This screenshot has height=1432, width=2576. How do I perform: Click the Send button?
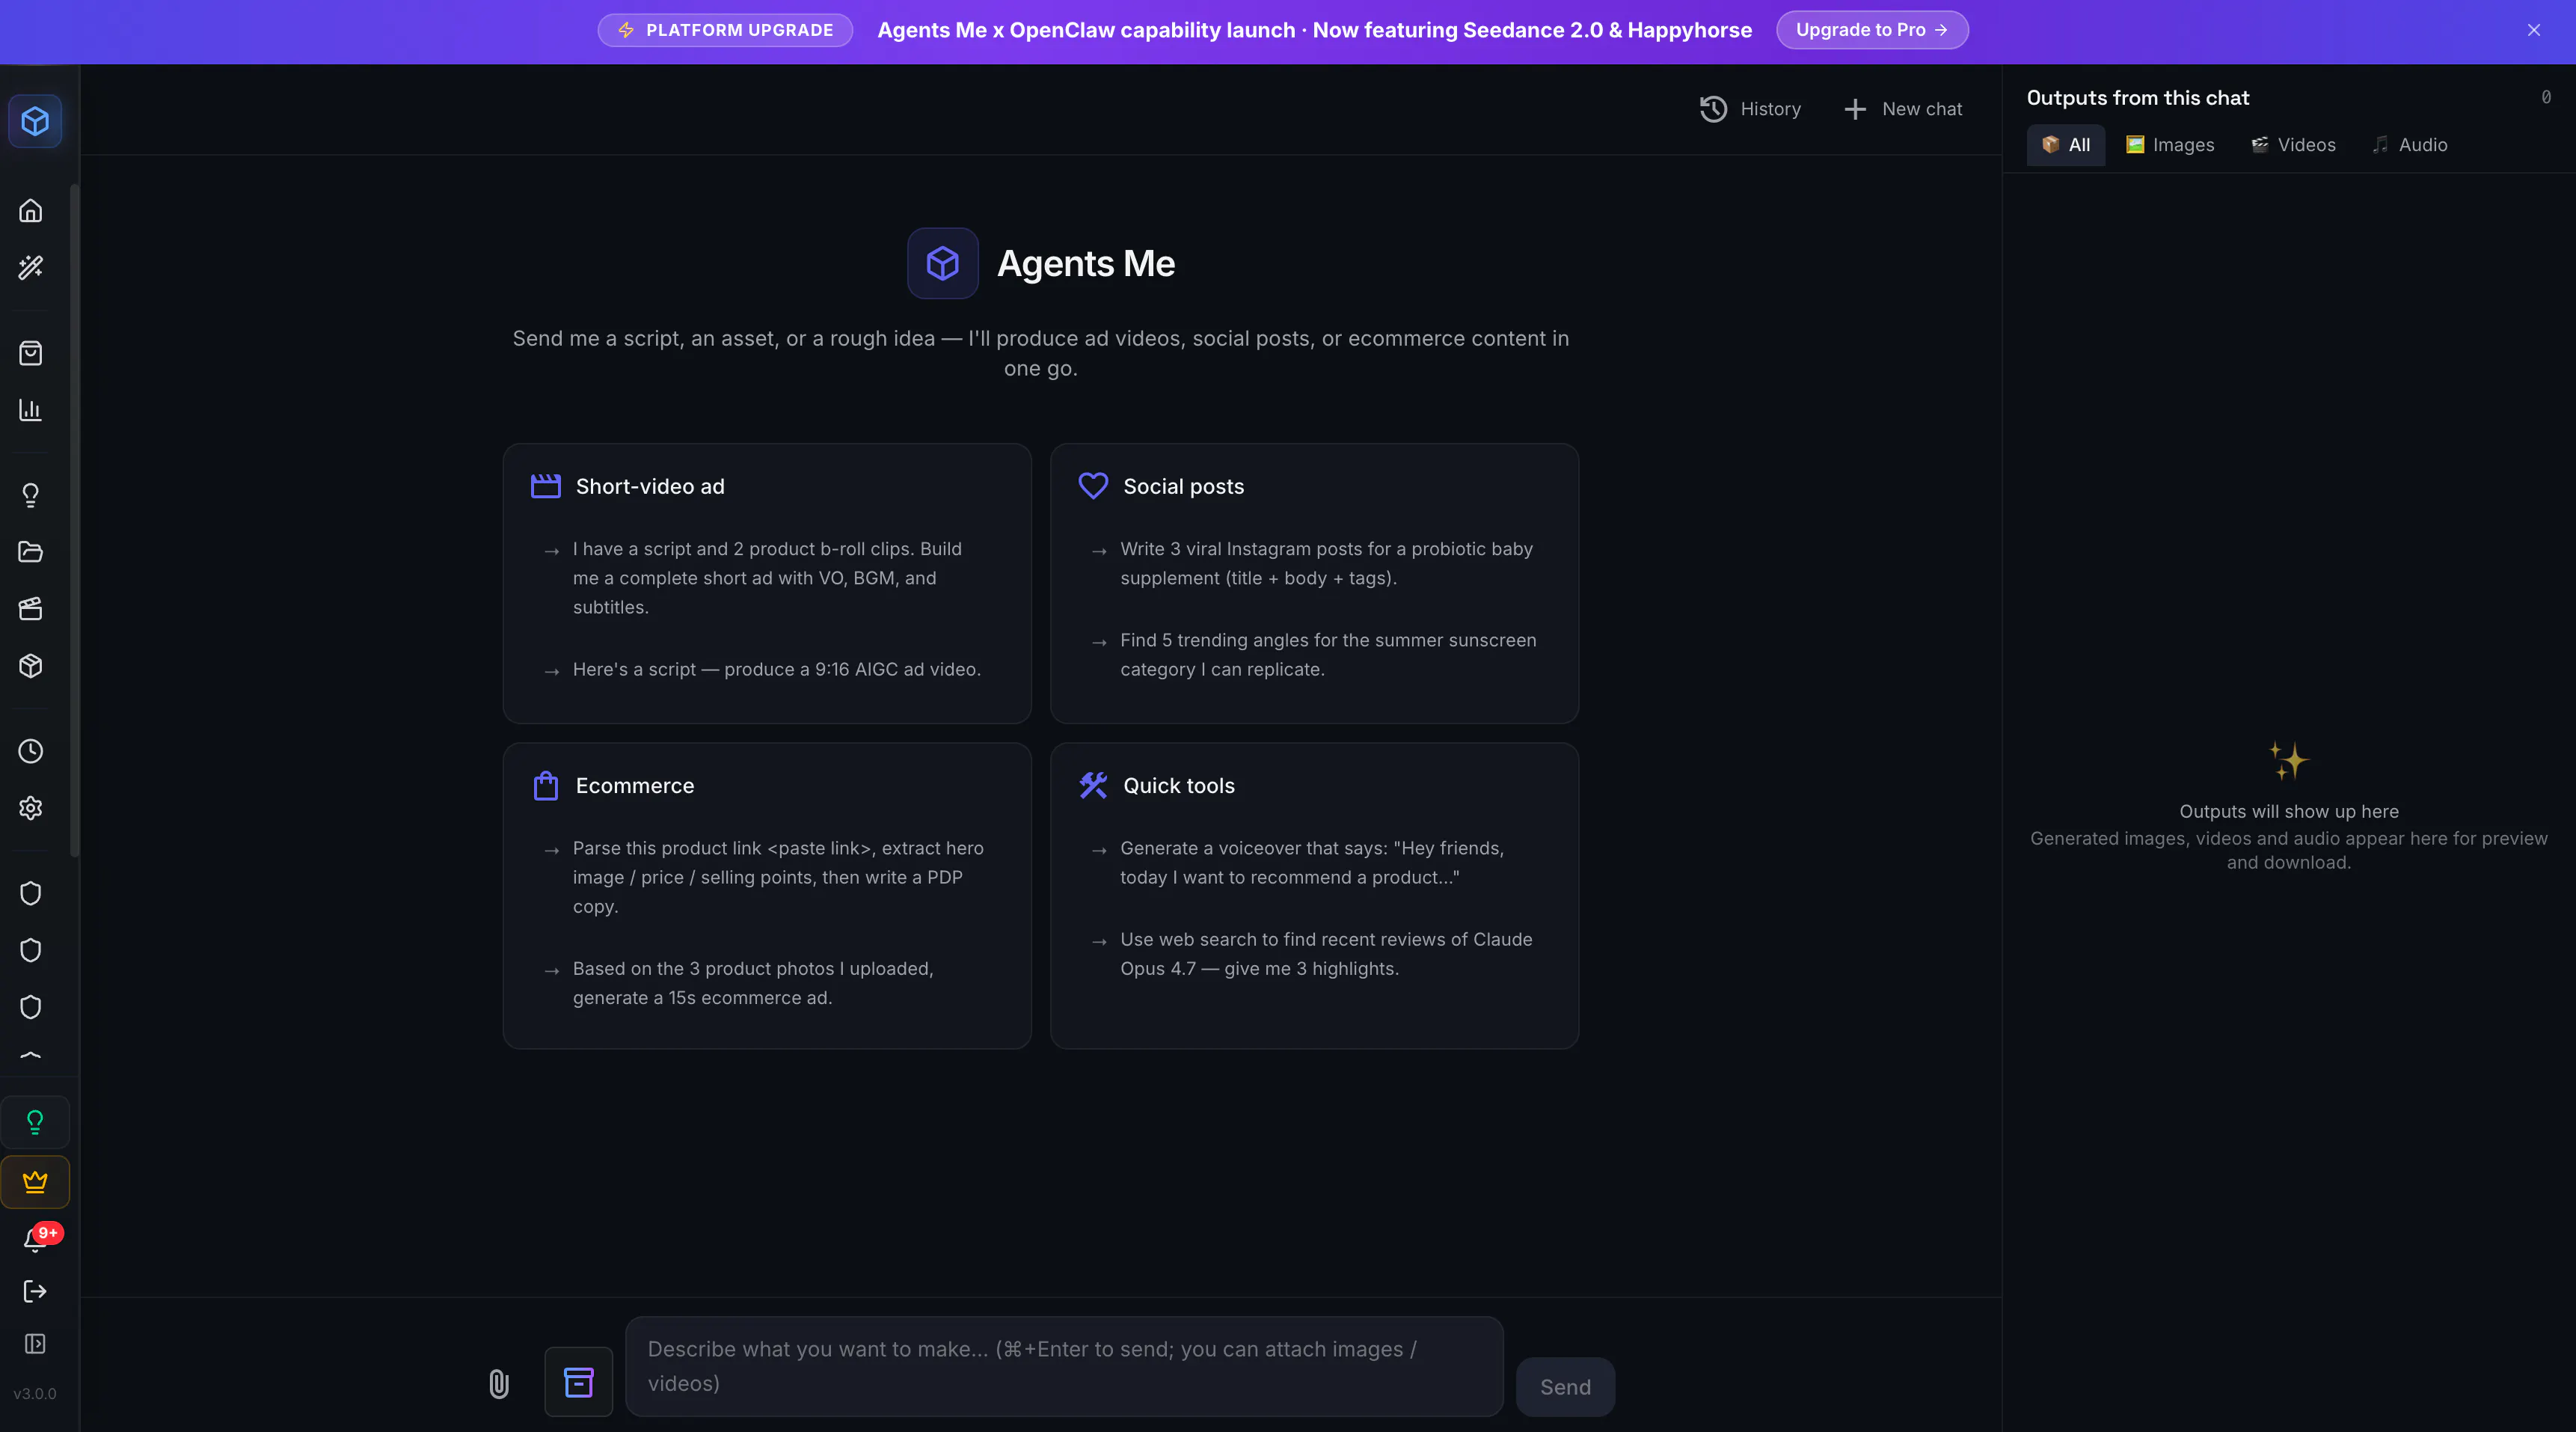point(1565,1387)
